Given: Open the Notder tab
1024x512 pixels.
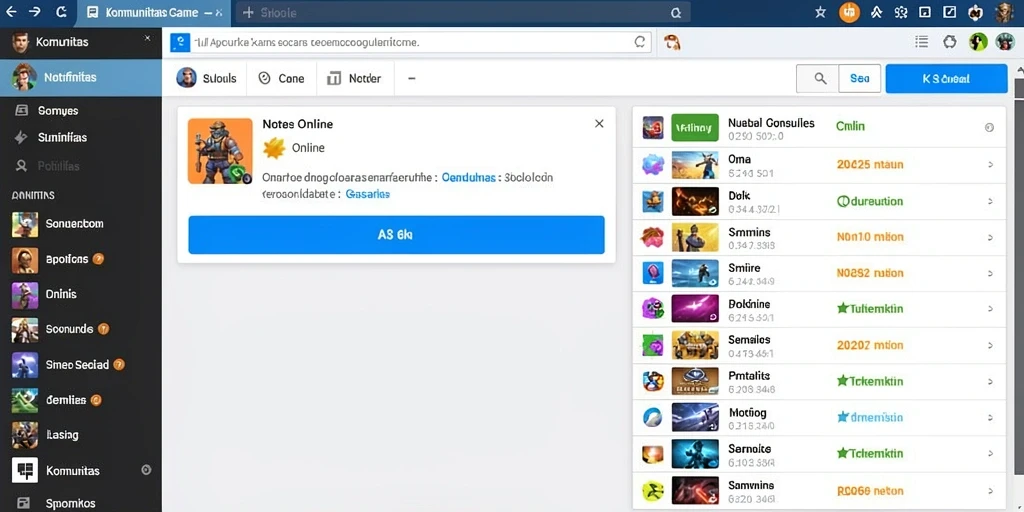Looking at the screenshot, I should tap(353, 78).
